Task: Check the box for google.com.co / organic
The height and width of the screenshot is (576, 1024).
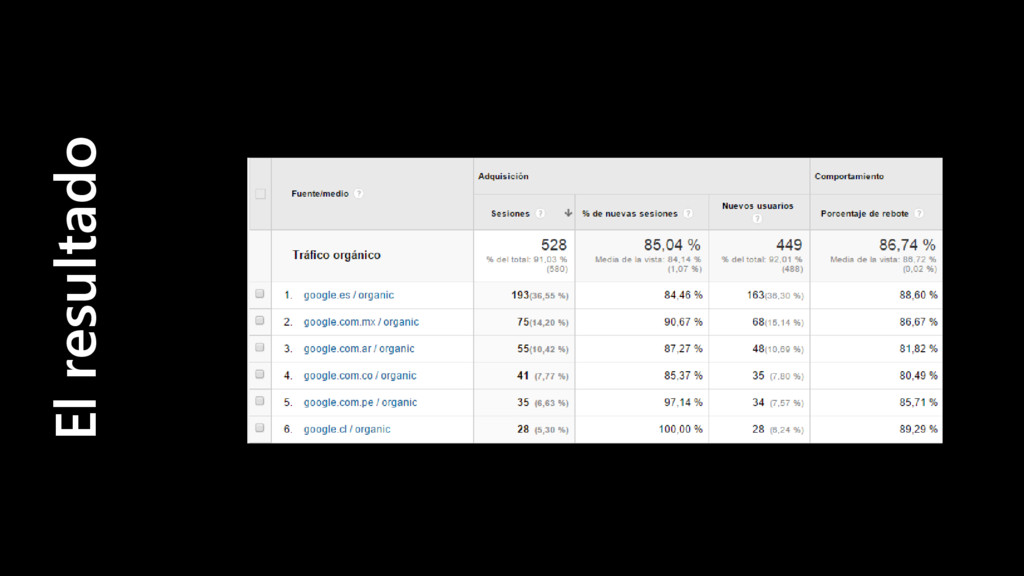Action: (x=260, y=374)
